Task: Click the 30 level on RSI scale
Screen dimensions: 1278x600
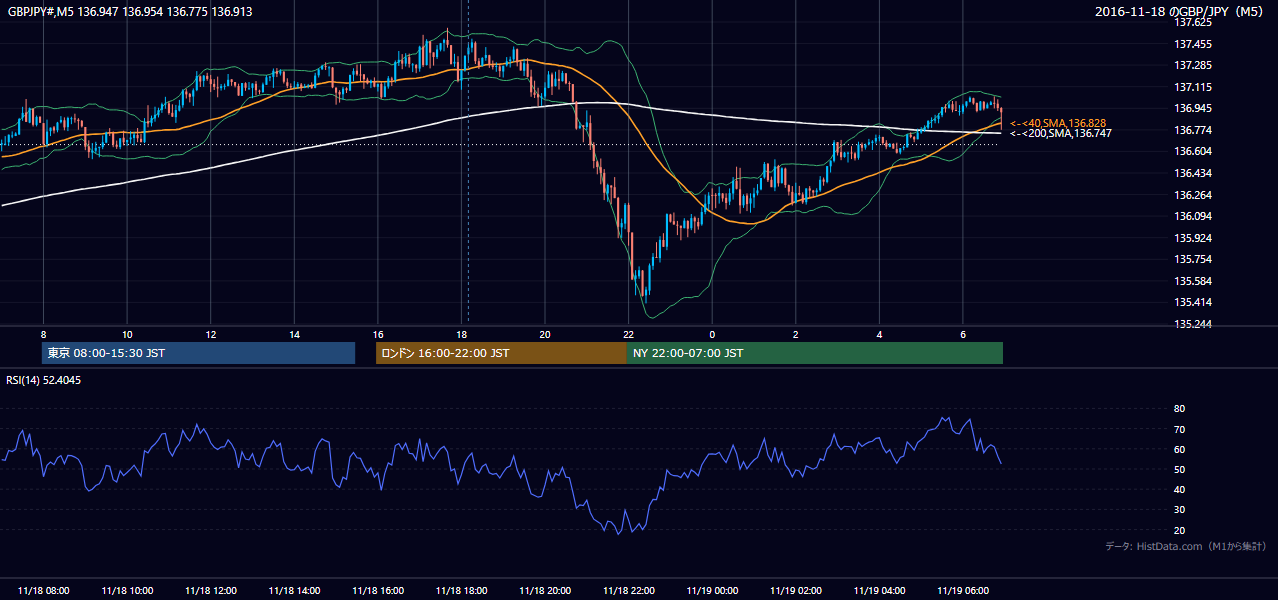Action: click(1180, 510)
